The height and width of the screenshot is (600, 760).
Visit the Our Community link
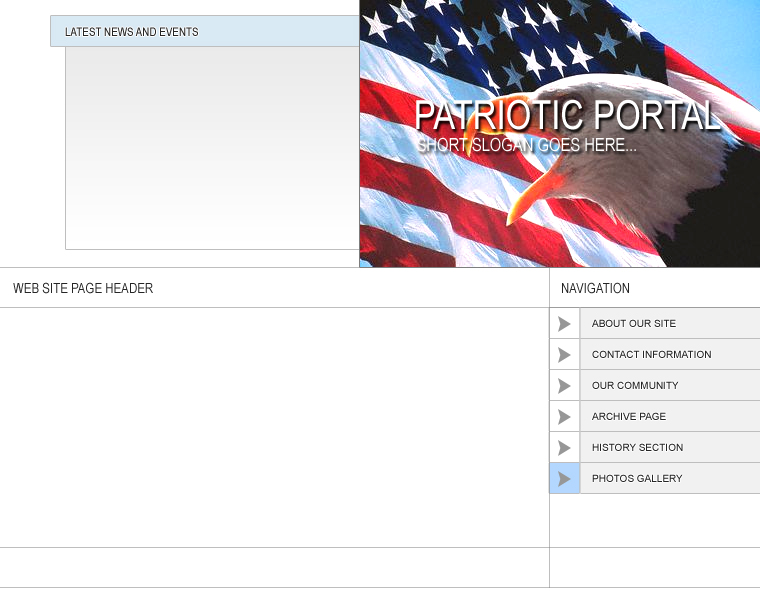point(635,386)
